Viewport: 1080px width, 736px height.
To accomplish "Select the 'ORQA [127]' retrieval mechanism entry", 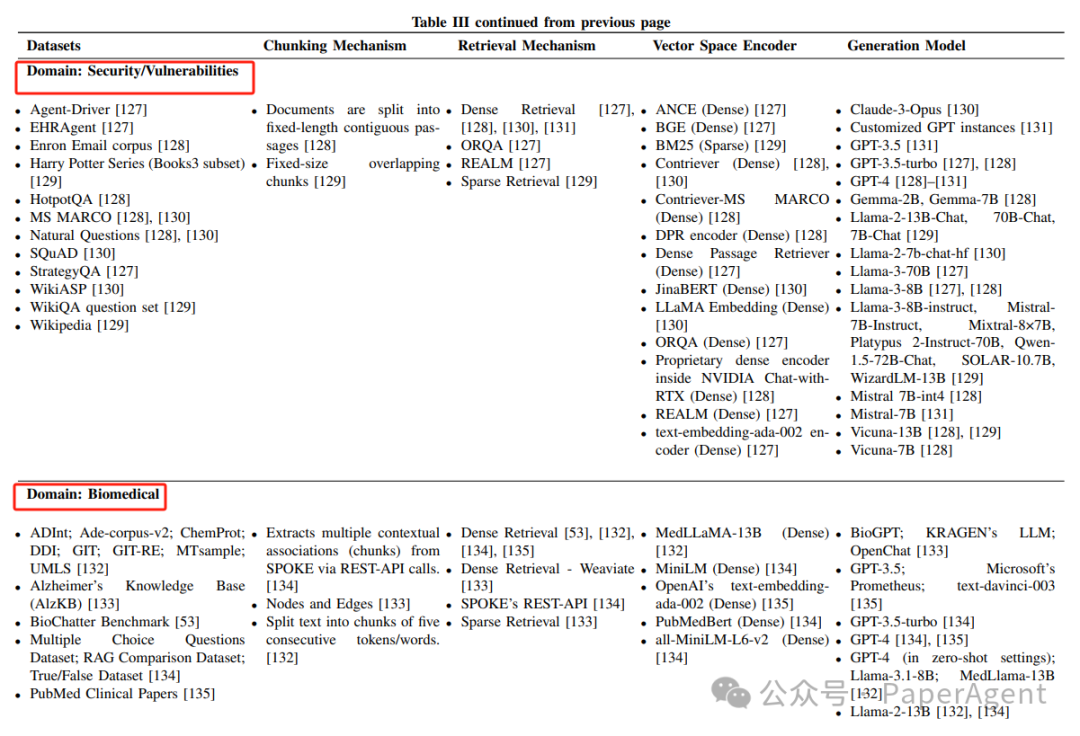I will click(x=501, y=145).
